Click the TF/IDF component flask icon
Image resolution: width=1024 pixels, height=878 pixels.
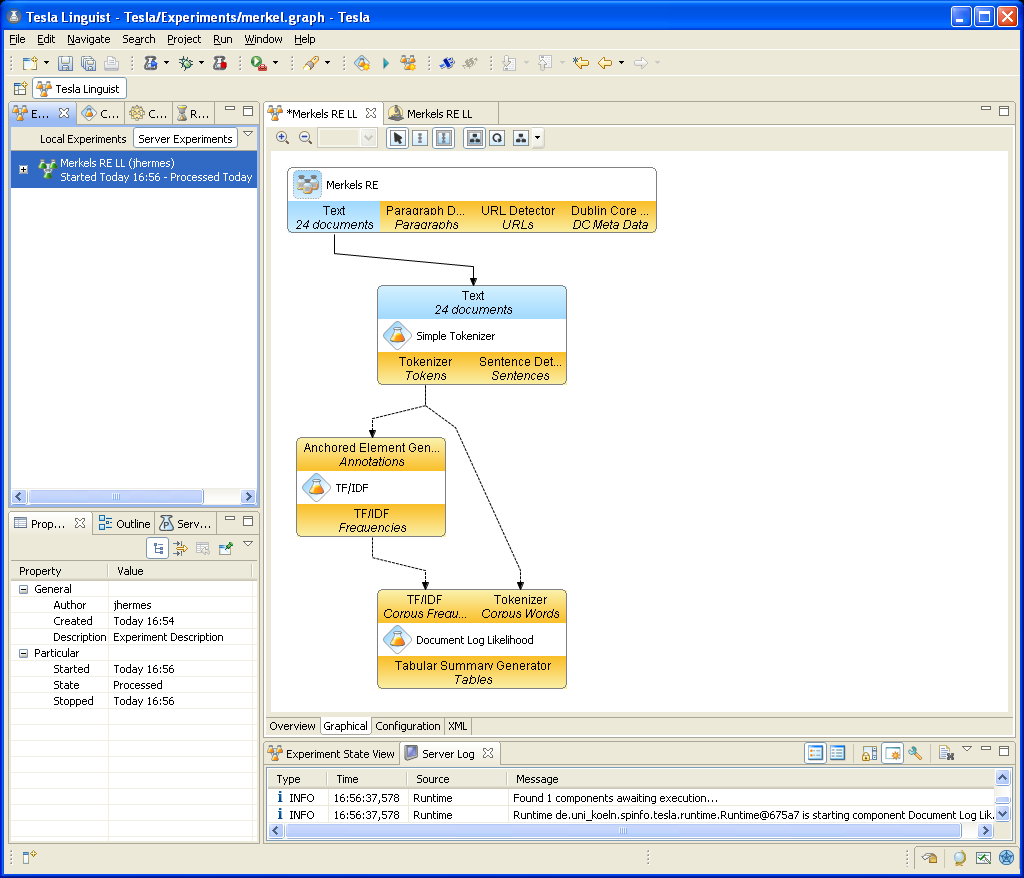(317, 488)
